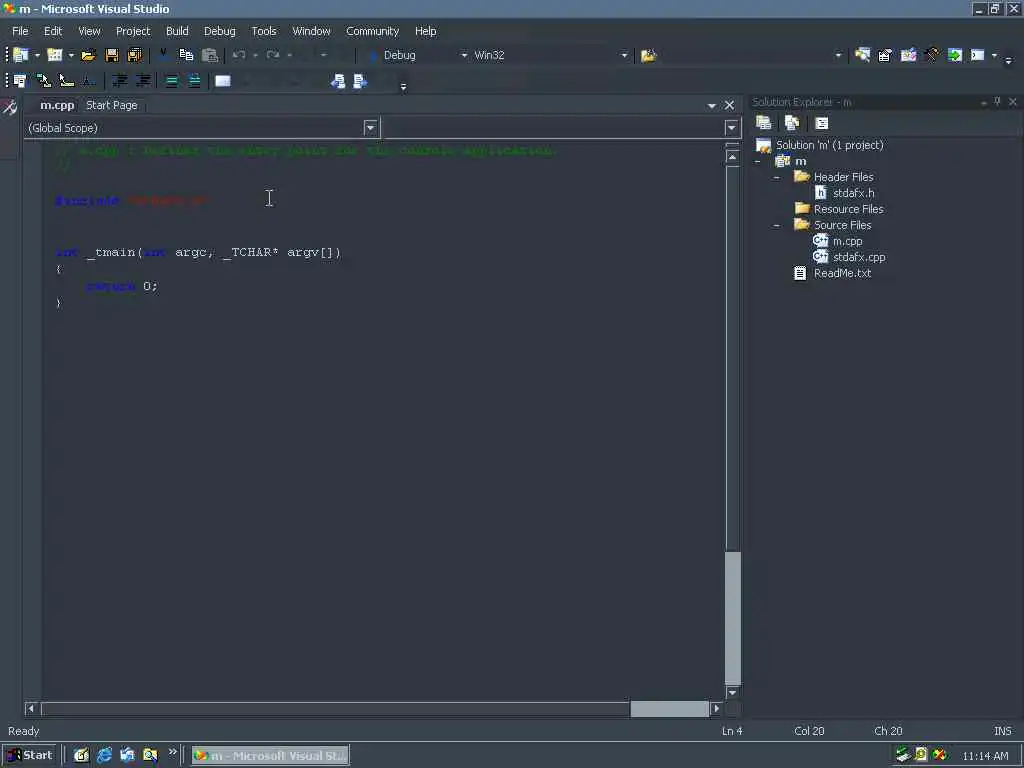Collapse the Header Files folder node
Image resolution: width=1024 pixels, height=768 pixels.
(776, 177)
